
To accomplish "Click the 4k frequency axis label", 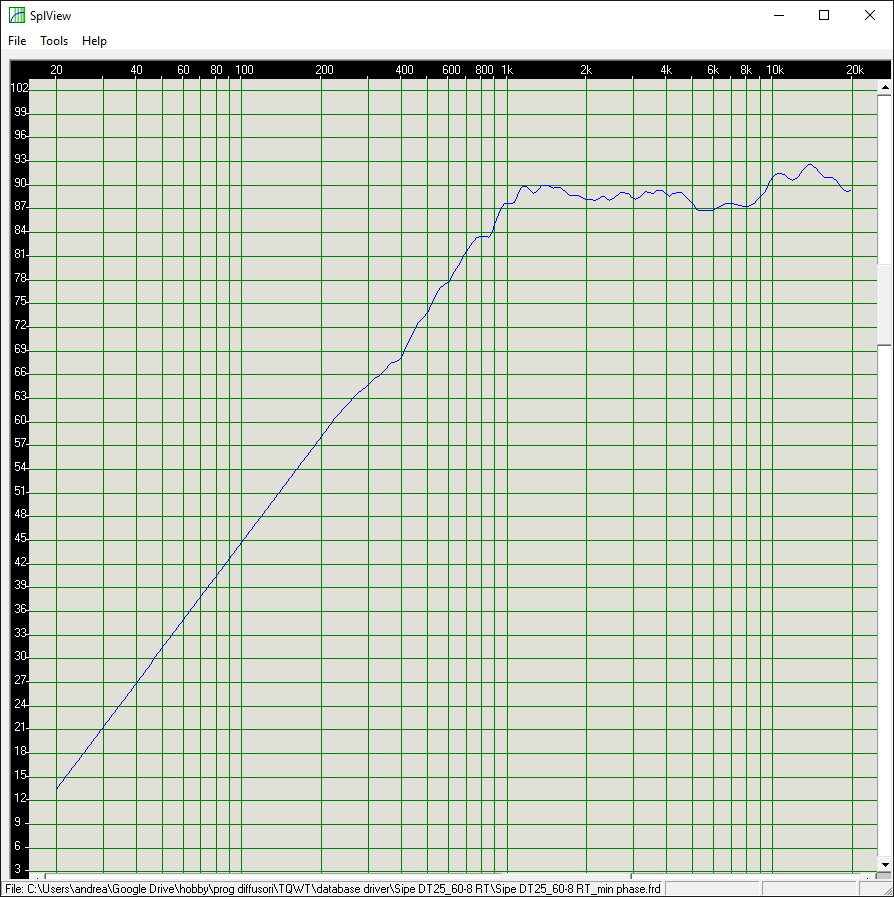I will coord(666,70).
